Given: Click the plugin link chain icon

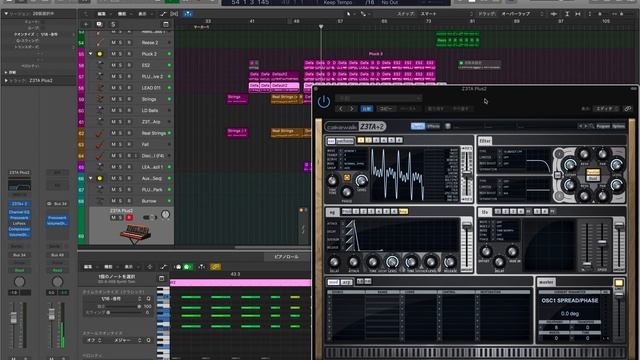Looking at the screenshot, I should coord(628,109).
